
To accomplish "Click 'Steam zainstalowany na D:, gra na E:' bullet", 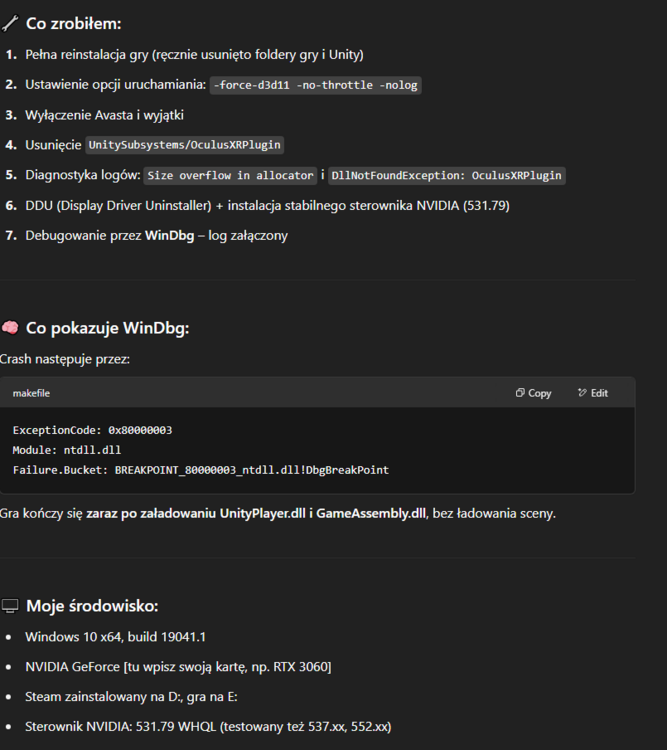I will [x=131, y=697].
